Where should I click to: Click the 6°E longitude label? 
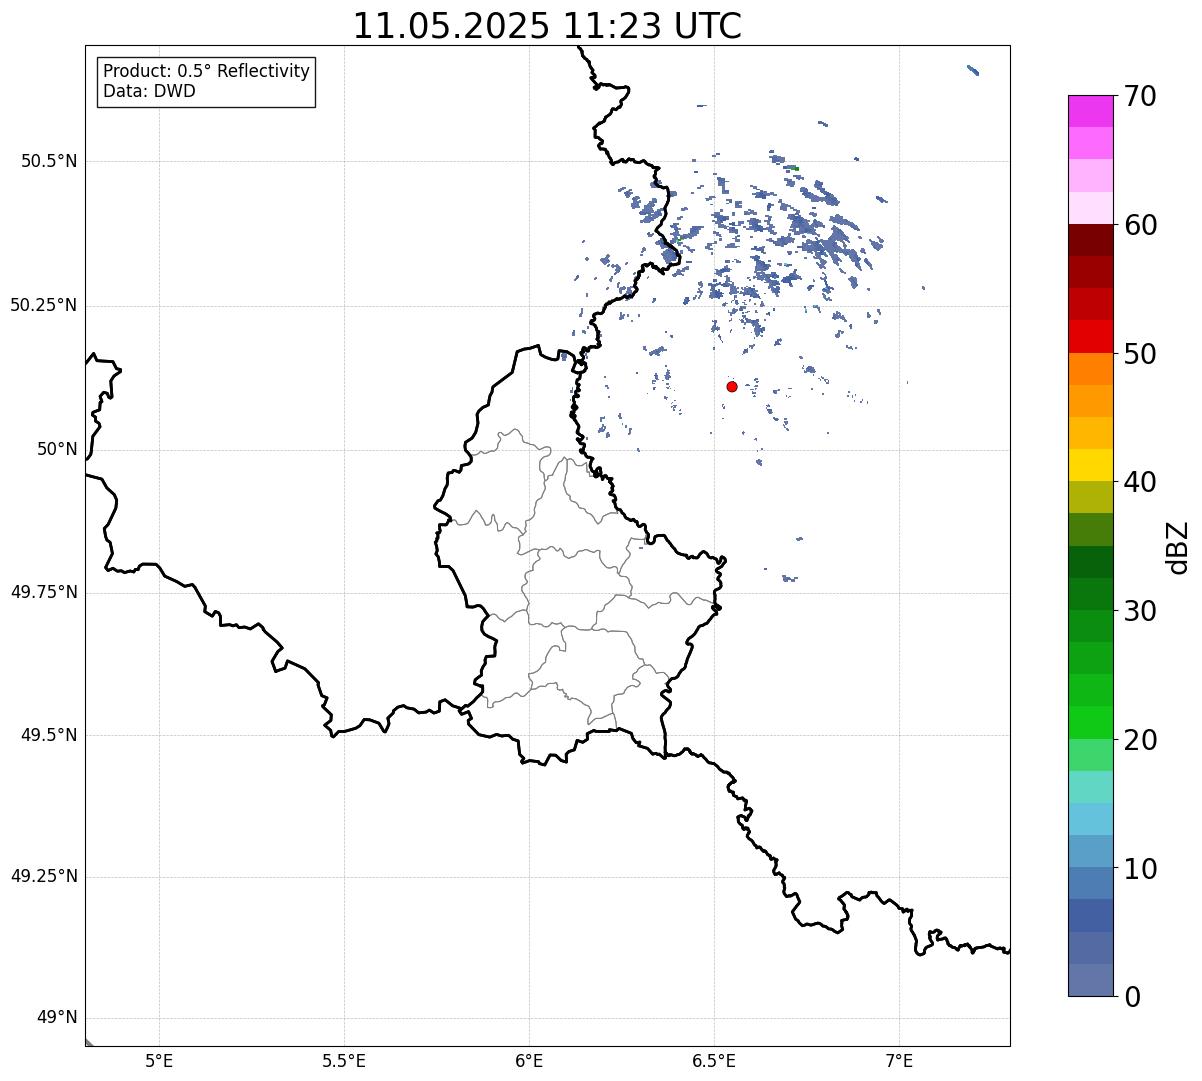[x=529, y=1061]
